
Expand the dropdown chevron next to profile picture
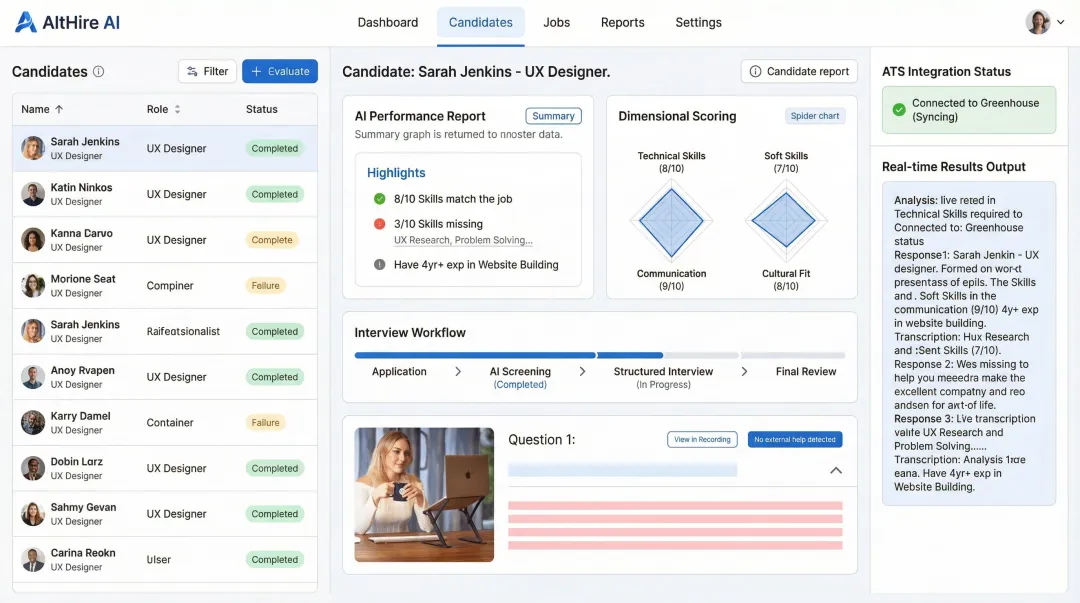1062,21
